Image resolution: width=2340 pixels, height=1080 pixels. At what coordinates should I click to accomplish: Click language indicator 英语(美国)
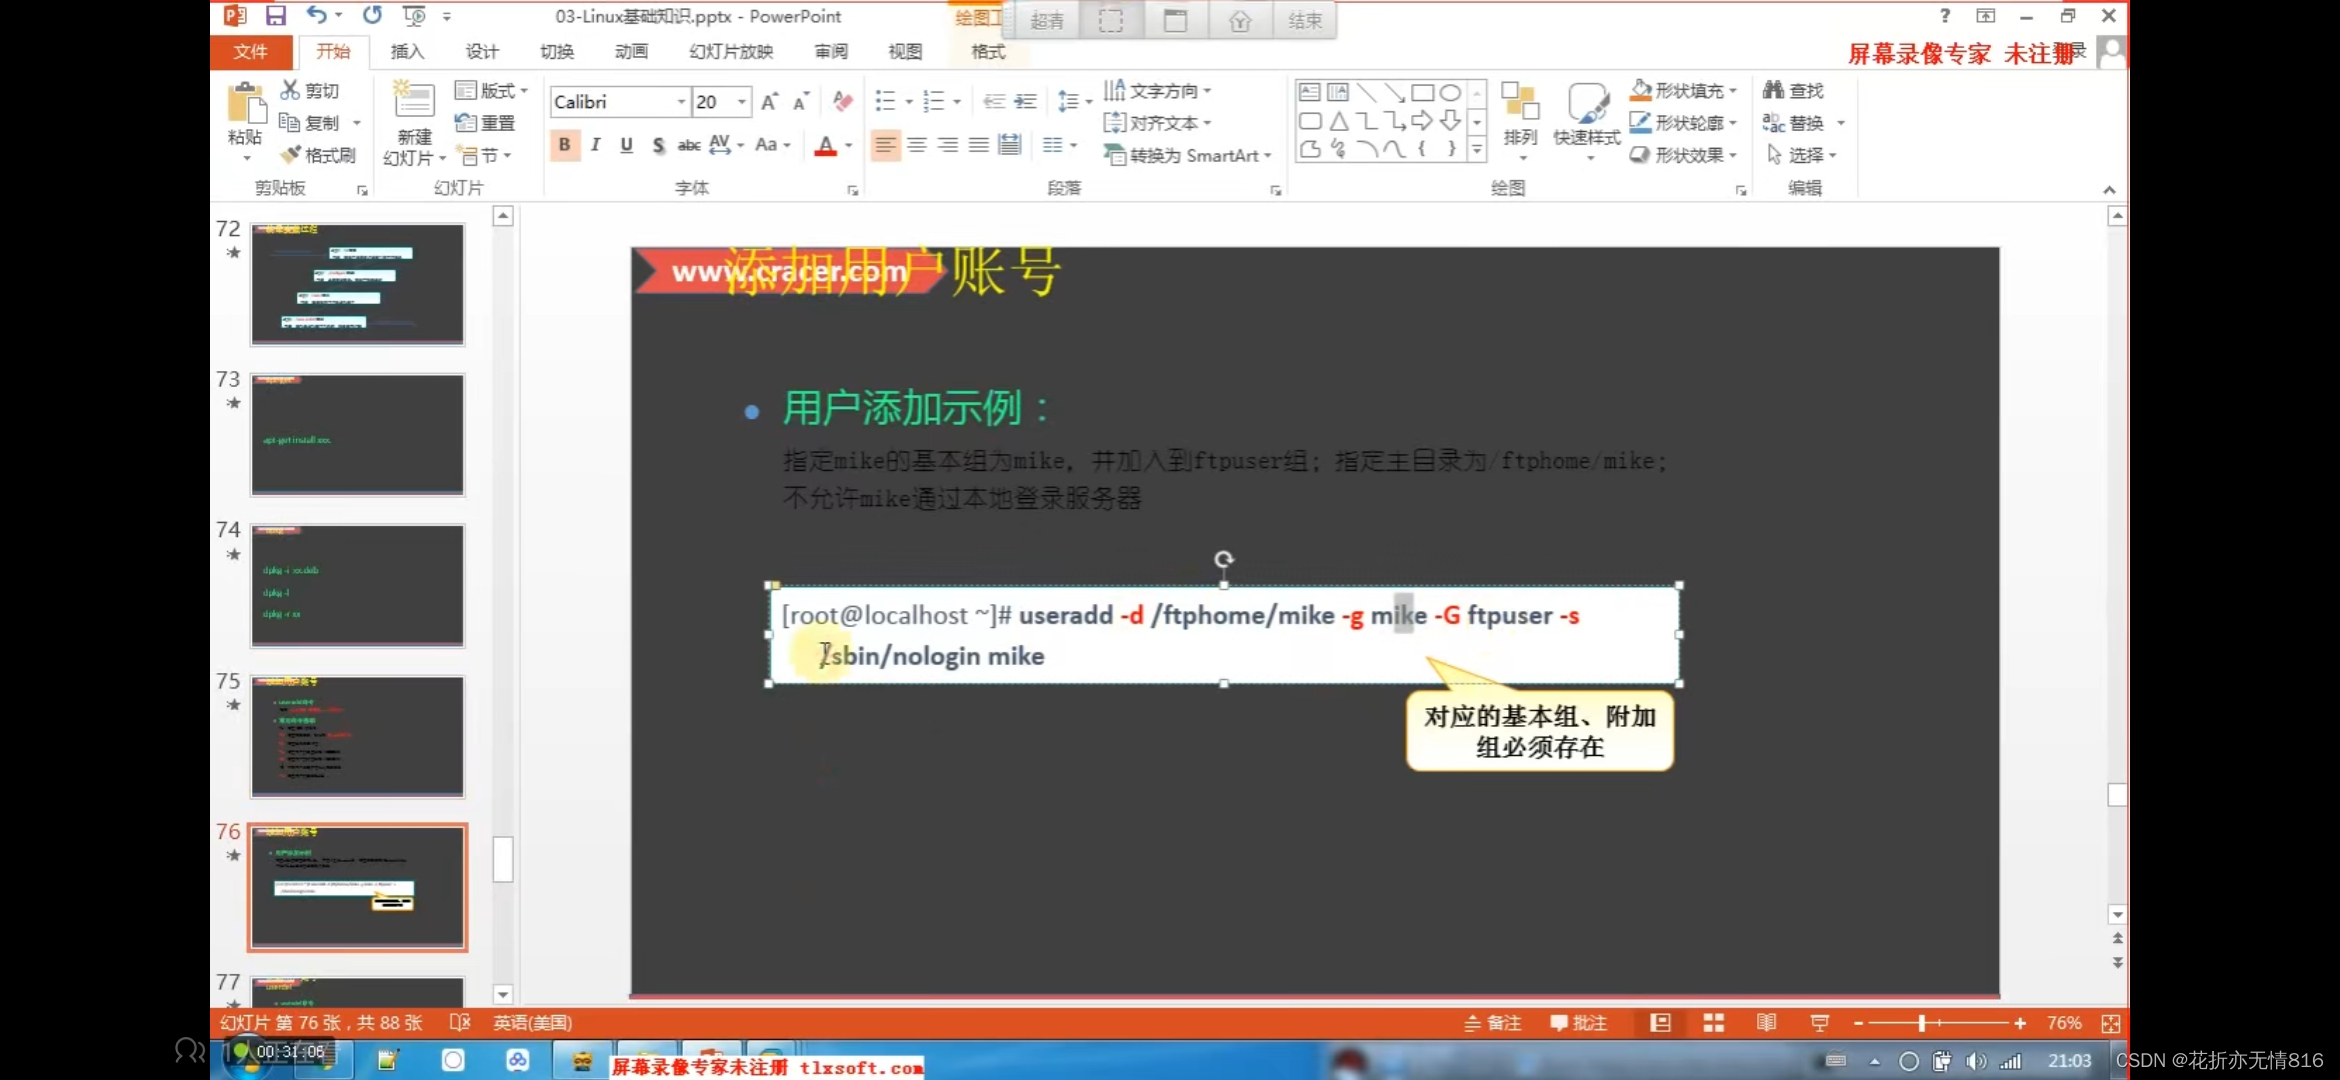tap(532, 1022)
